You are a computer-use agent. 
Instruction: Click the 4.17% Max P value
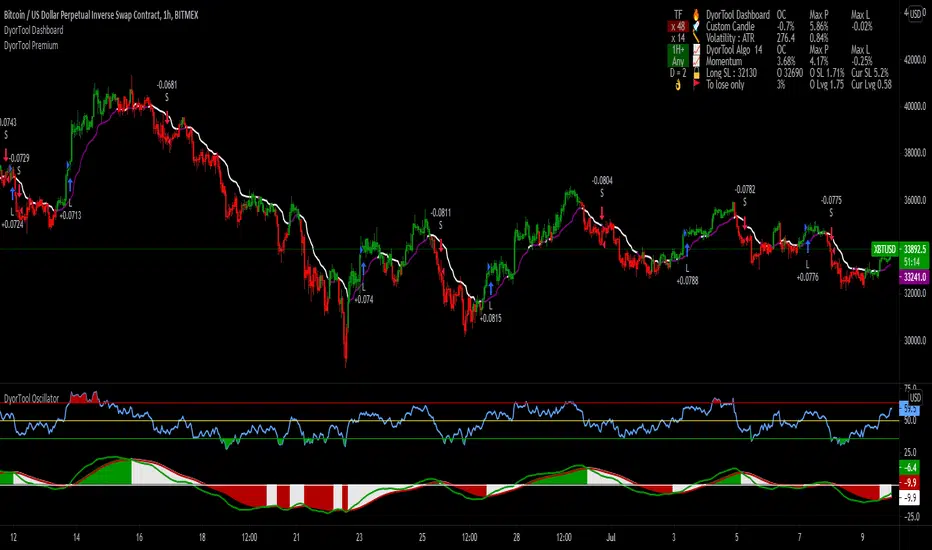[818, 61]
